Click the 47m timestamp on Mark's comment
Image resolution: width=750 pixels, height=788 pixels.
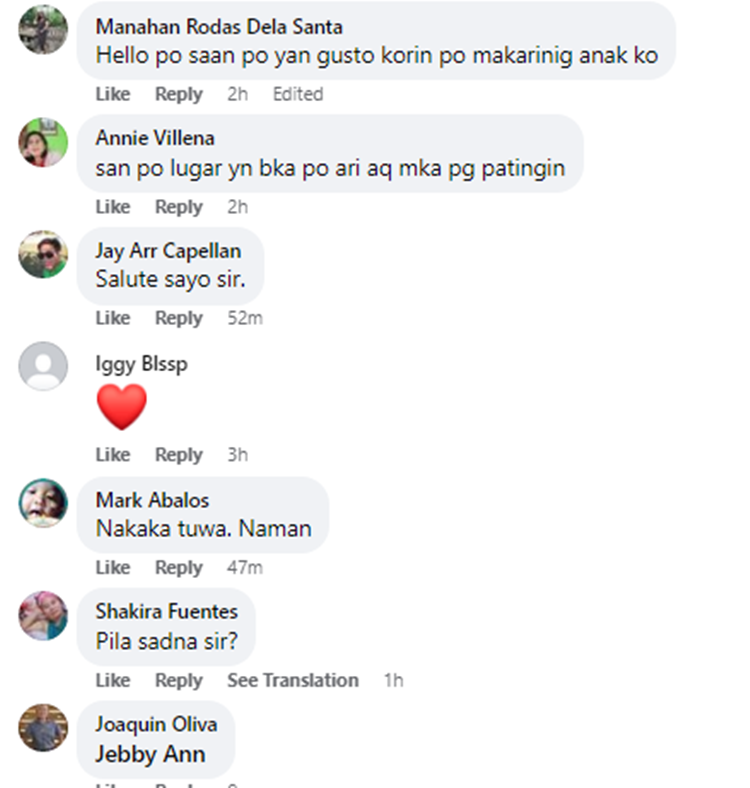point(245,567)
